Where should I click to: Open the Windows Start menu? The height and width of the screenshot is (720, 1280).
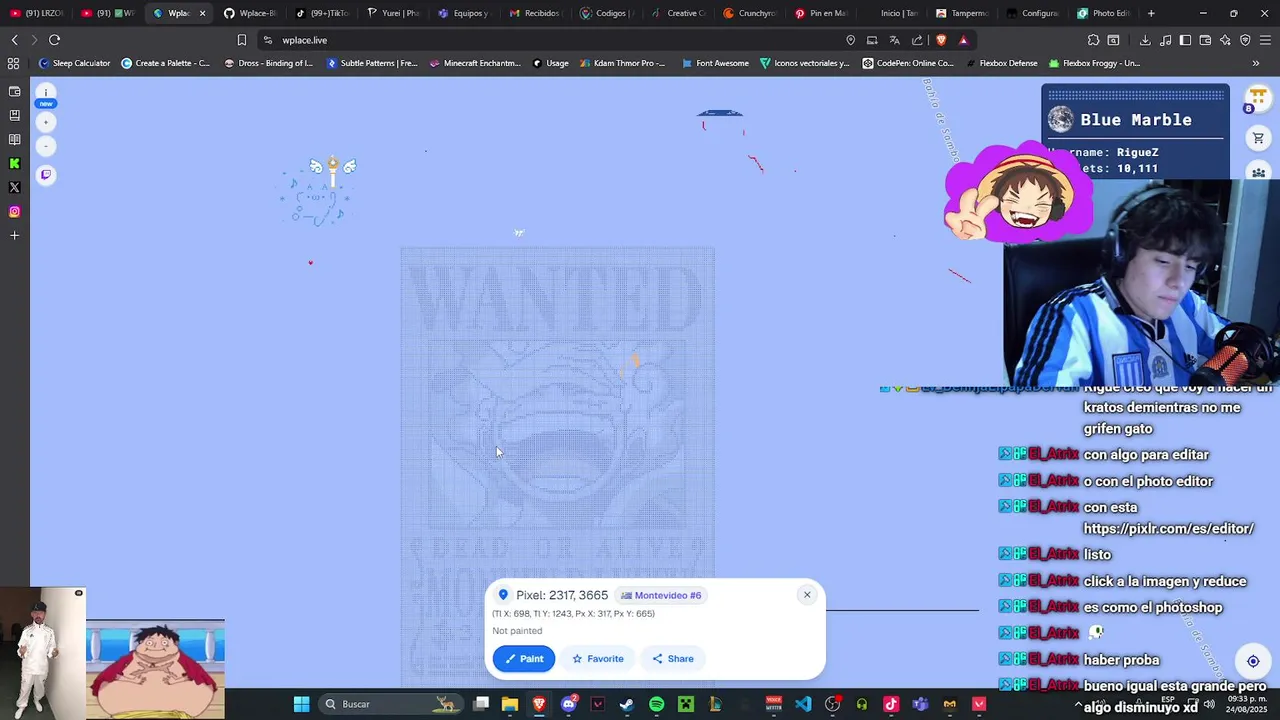click(x=301, y=704)
